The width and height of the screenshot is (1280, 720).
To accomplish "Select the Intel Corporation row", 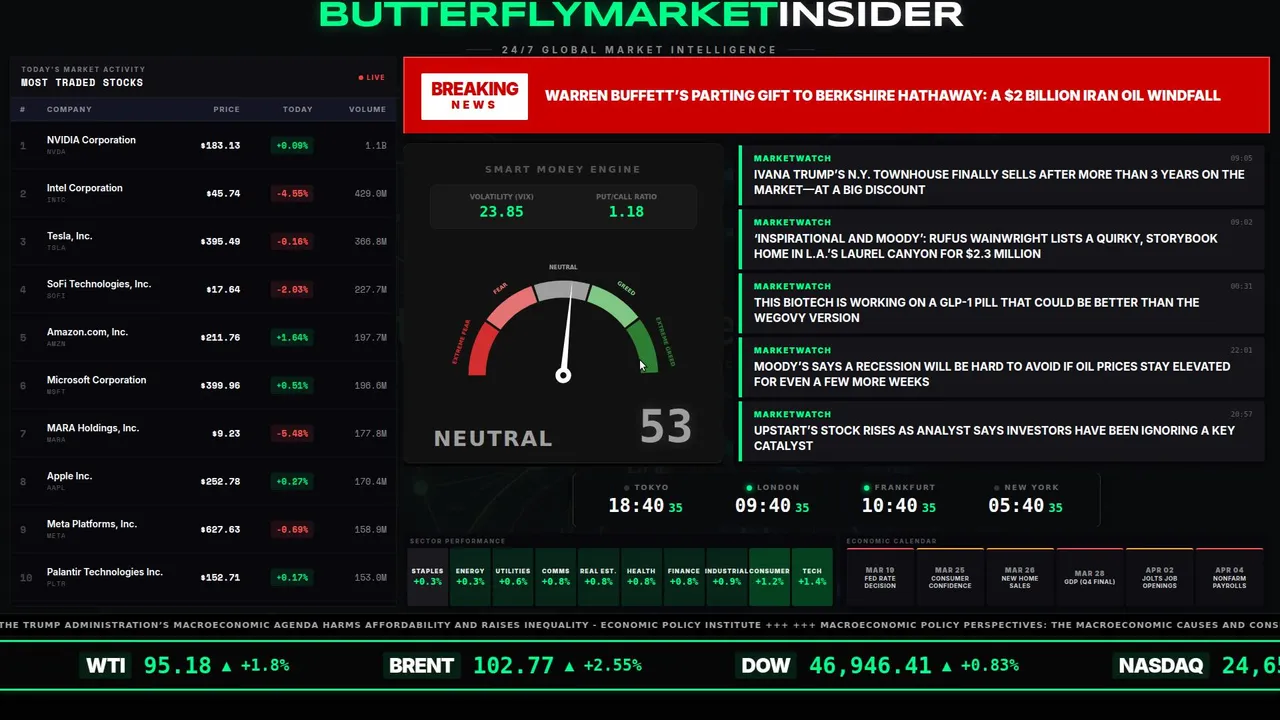I will pos(203,193).
